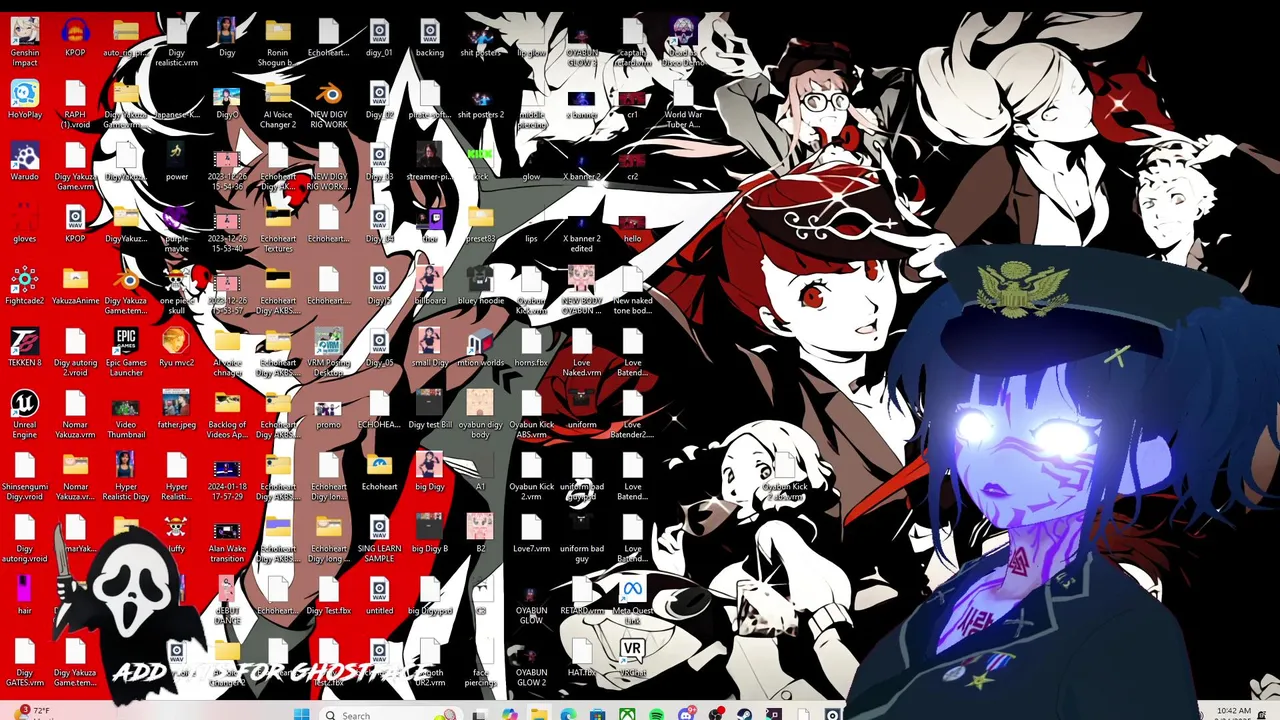
Task: Select the big Digy B file
Action: (430, 534)
